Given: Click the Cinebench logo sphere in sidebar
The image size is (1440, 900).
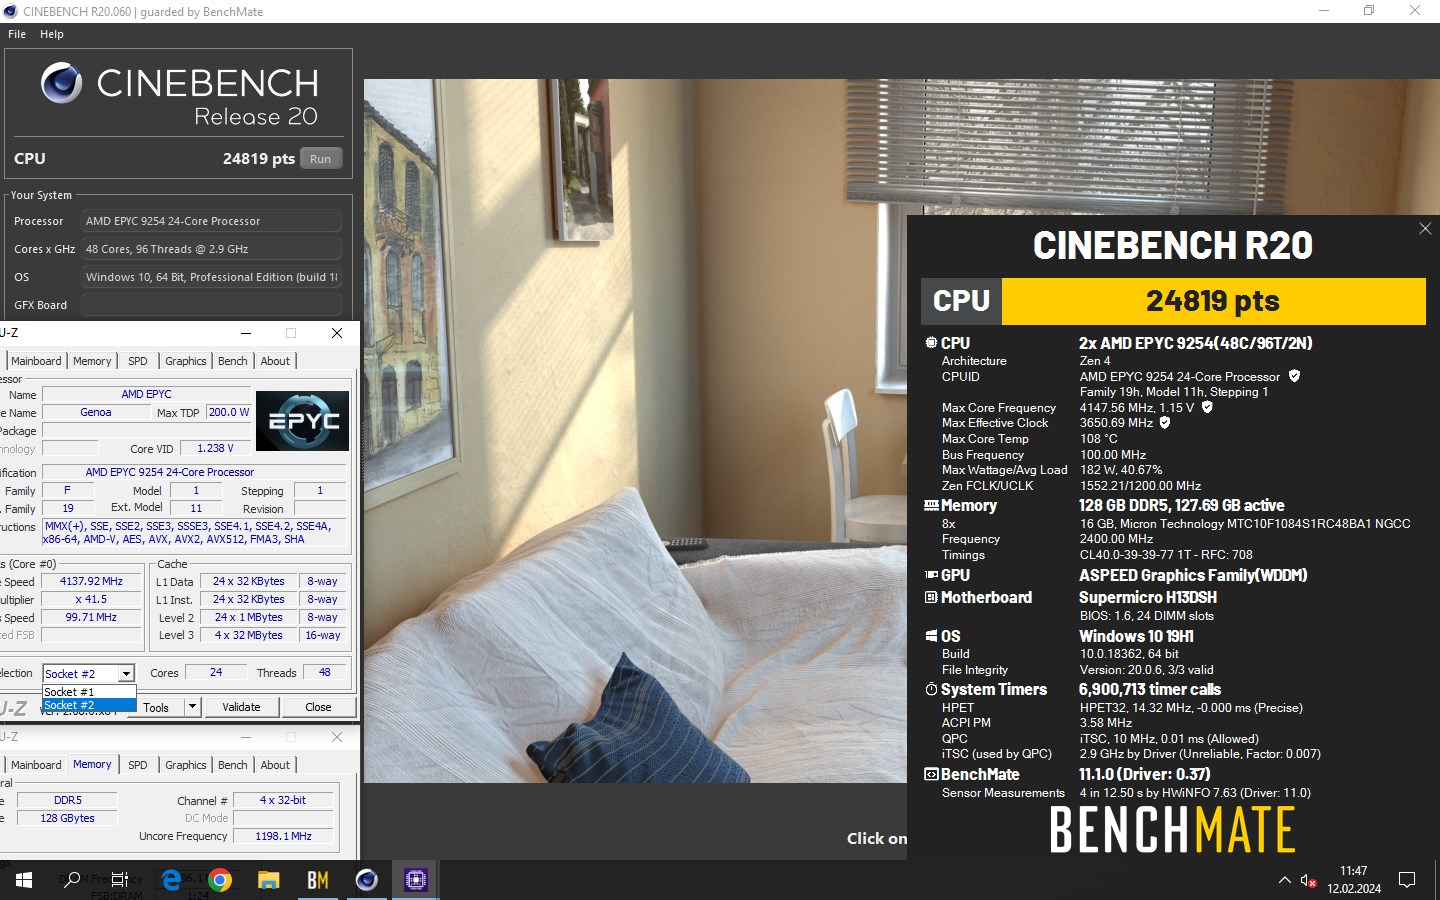Looking at the screenshot, I should pyautogui.click(x=61, y=83).
